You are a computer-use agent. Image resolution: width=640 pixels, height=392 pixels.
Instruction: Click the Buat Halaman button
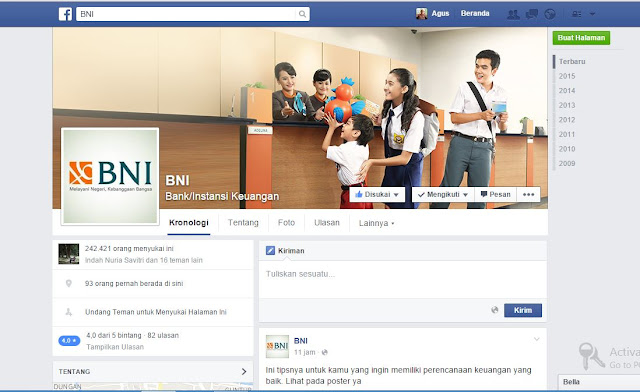(x=581, y=38)
